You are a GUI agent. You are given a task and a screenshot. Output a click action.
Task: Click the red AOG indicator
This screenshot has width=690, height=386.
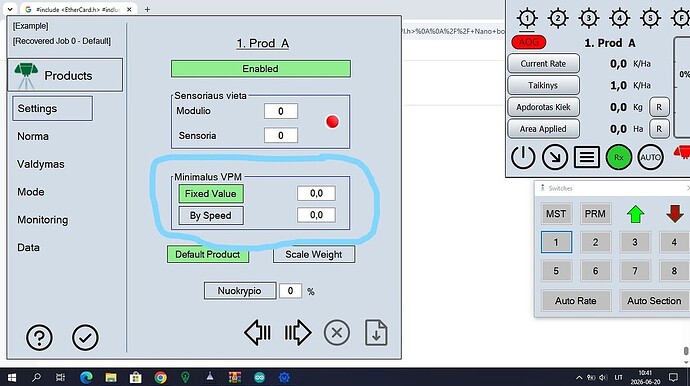(x=529, y=42)
